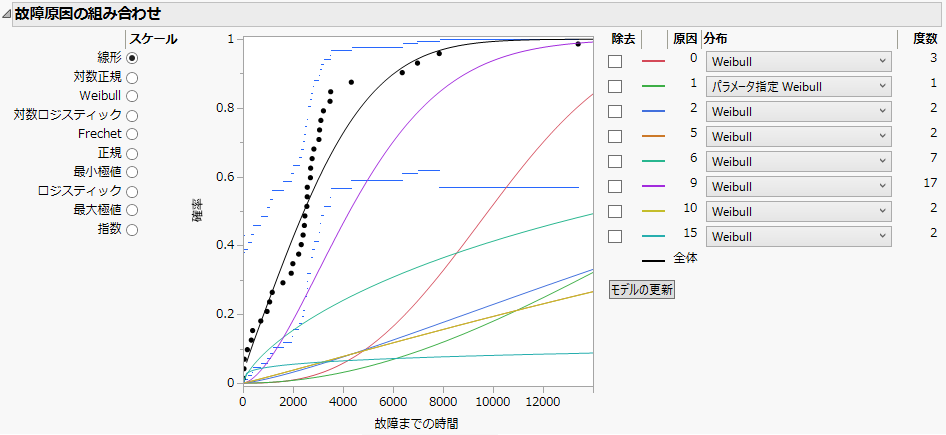946x435 pixels.
Task: Open distribution dropdown for cause 2
Action: [x=799, y=112]
